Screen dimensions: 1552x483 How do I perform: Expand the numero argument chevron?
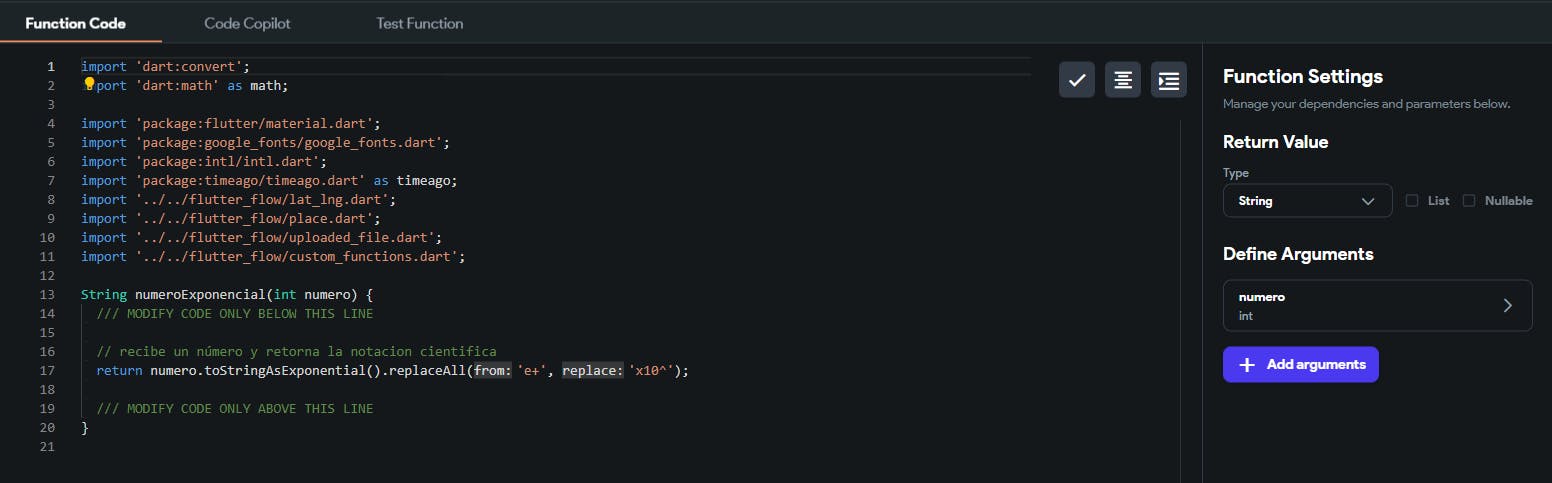[x=1508, y=305]
